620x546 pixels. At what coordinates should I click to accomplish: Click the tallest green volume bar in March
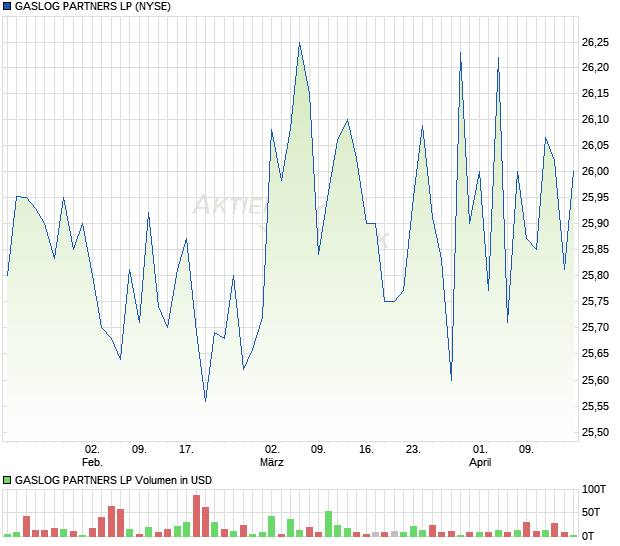(x=328, y=524)
